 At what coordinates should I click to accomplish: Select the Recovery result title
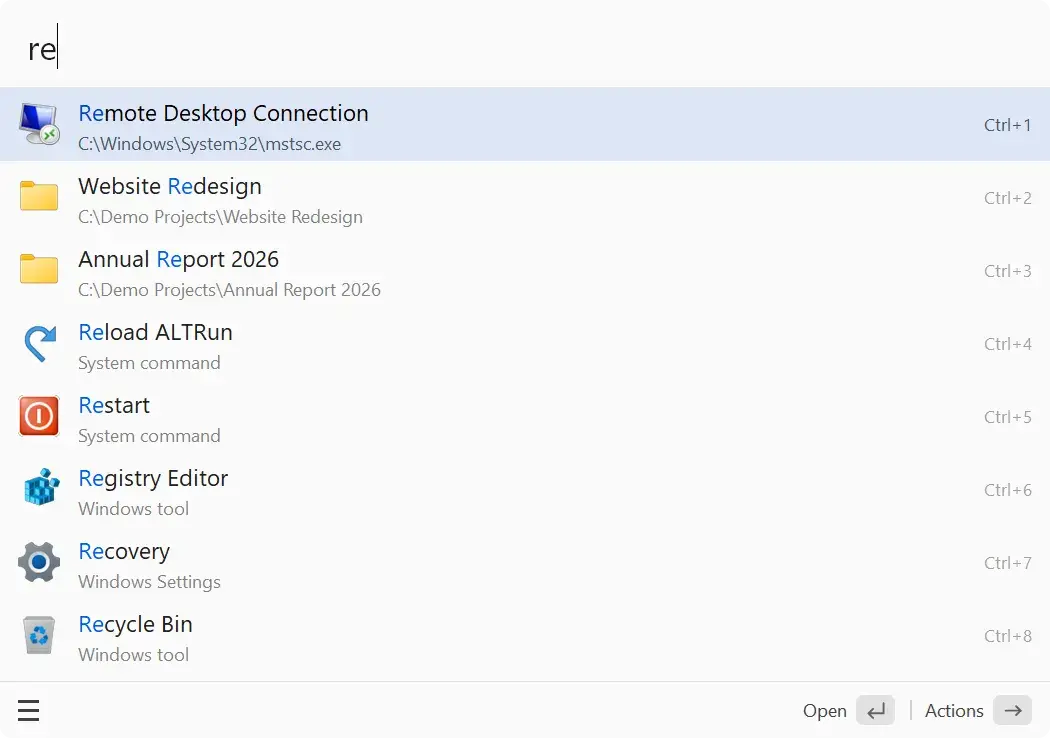pyautogui.click(x=124, y=551)
